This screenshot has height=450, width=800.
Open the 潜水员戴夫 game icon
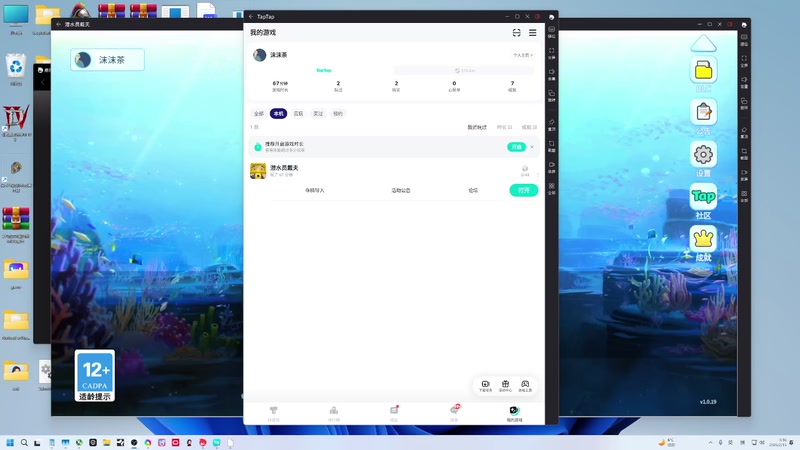point(258,171)
